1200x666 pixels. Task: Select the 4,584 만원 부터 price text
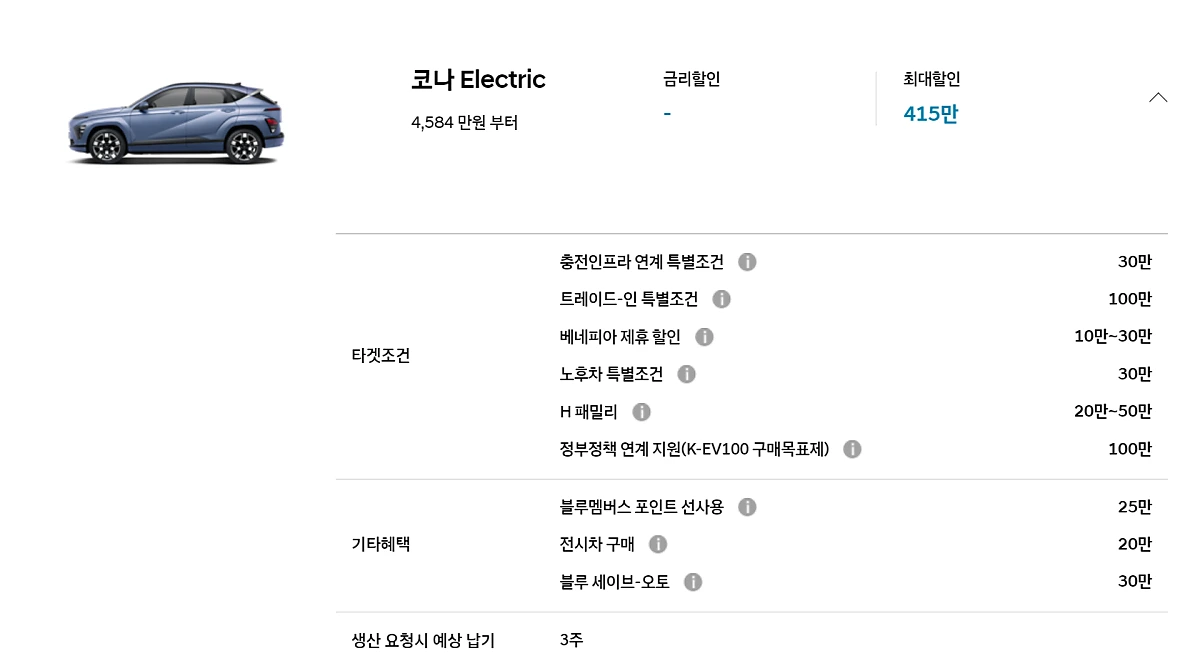(x=464, y=123)
